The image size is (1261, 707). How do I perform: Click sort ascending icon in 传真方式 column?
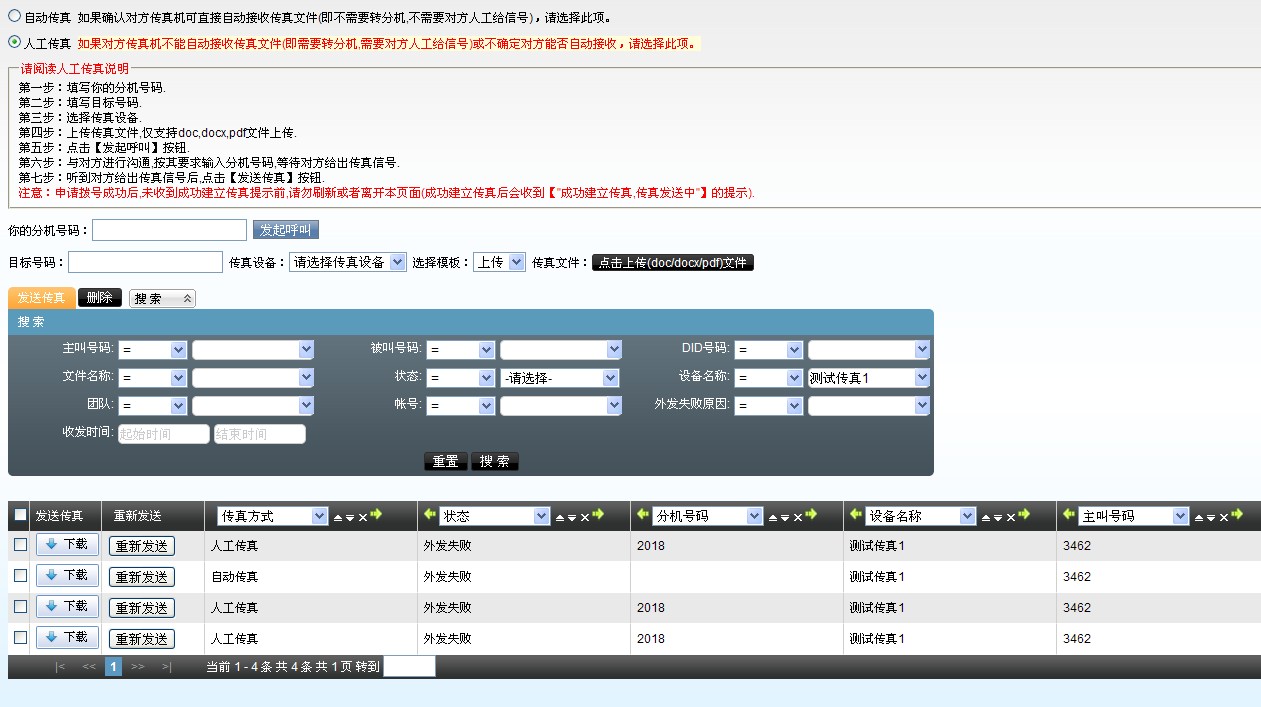pos(337,517)
